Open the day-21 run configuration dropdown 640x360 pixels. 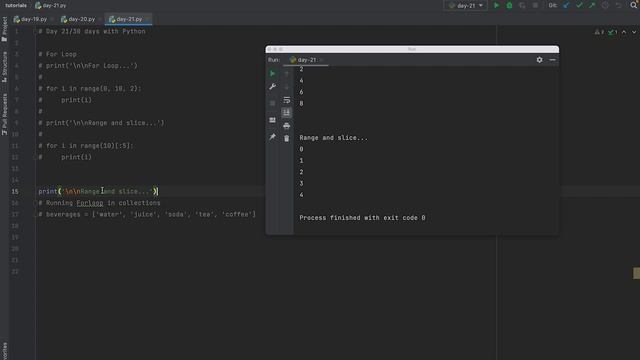click(x=465, y=5)
